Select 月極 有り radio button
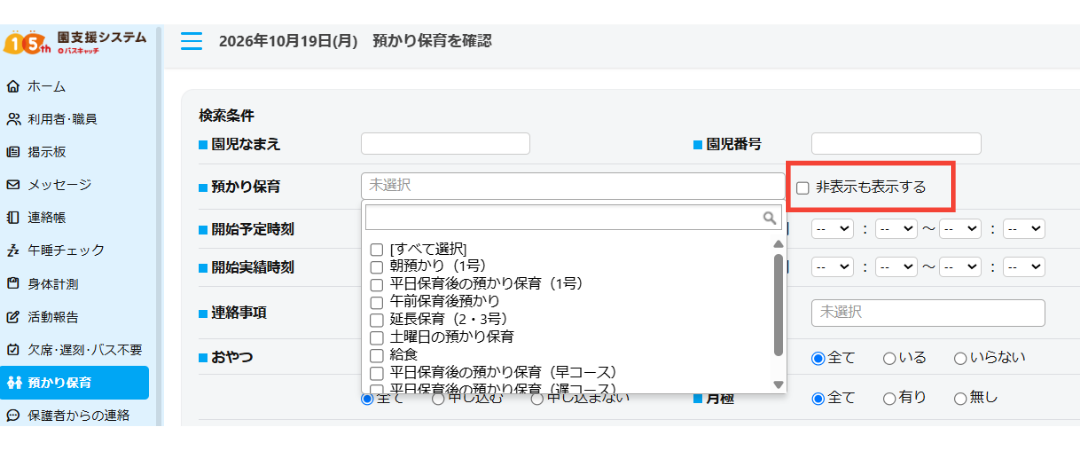1080x450 pixels. pyautogui.click(x=889, y=399)
